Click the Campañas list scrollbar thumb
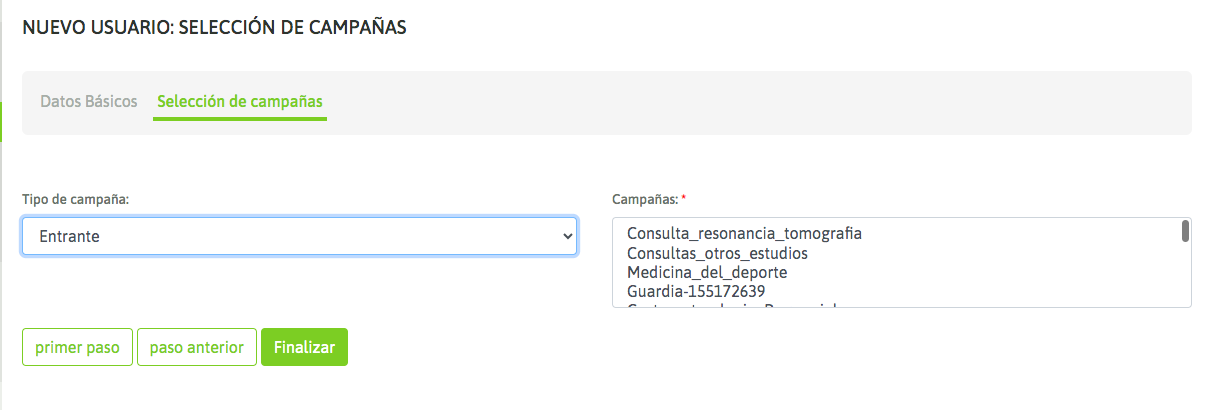The image size is (1208, 410). 1185,231
